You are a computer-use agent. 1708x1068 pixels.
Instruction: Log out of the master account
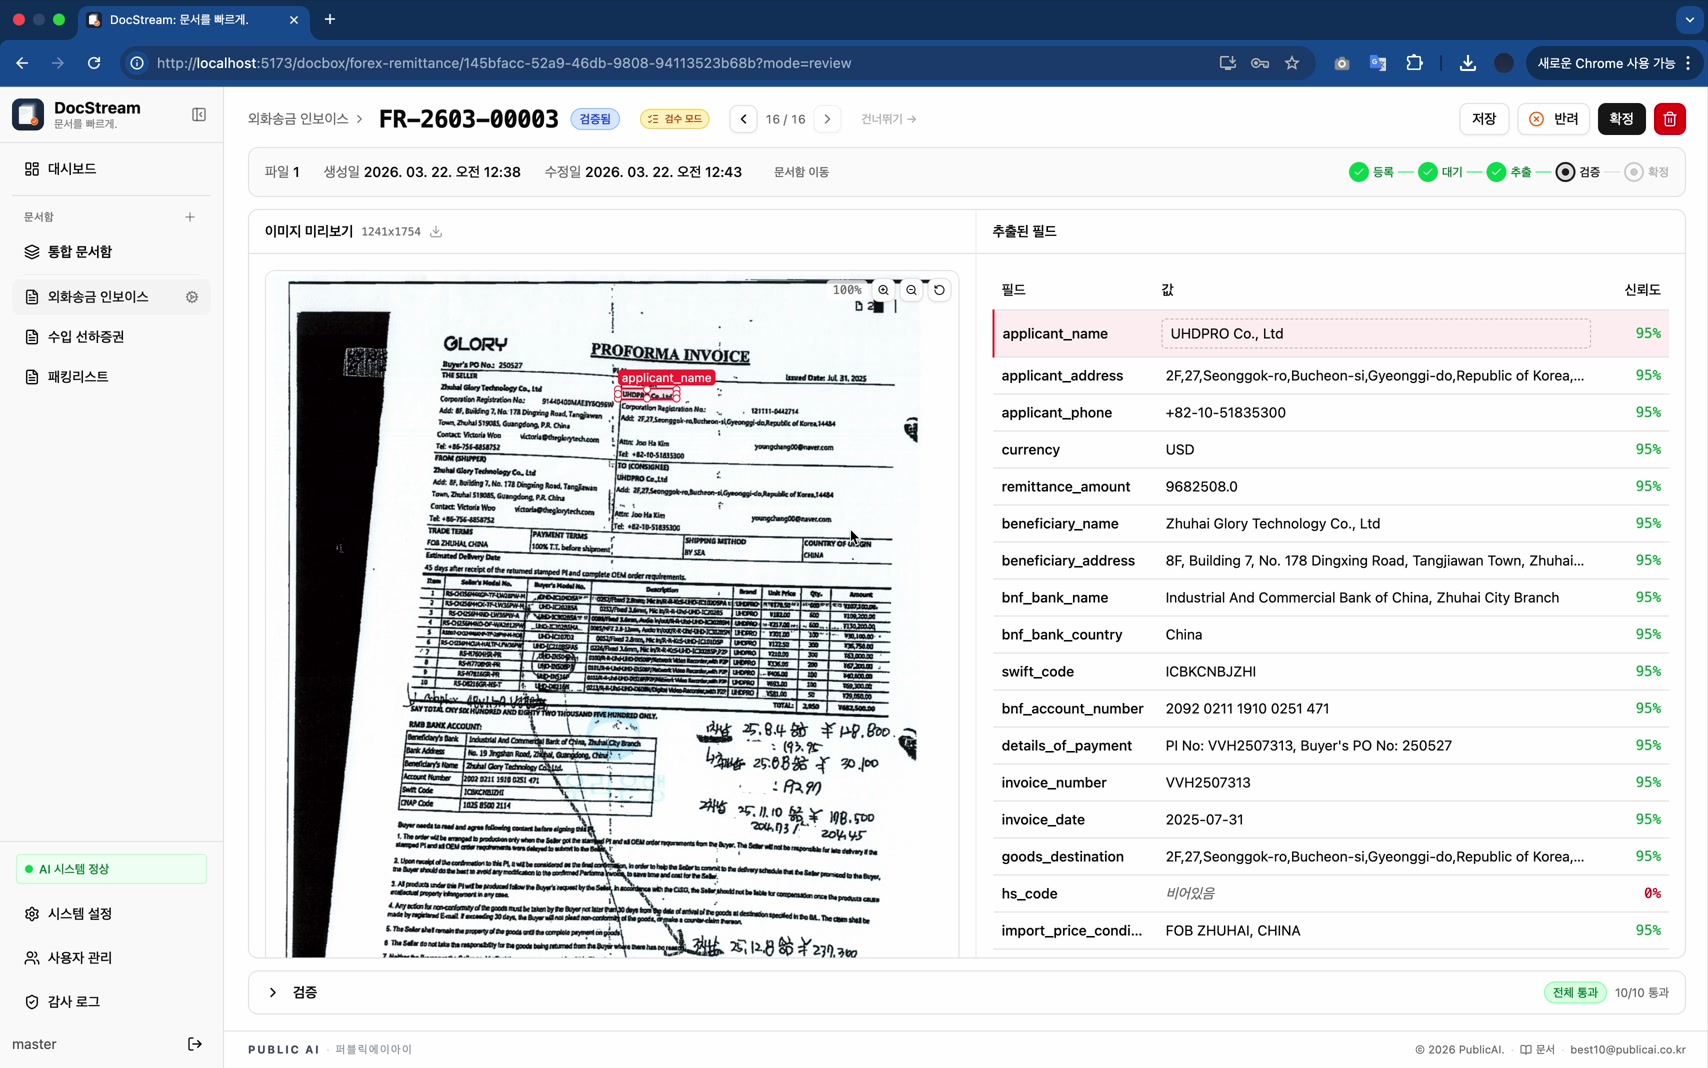pyautogui.click(x=194, y=1044)
